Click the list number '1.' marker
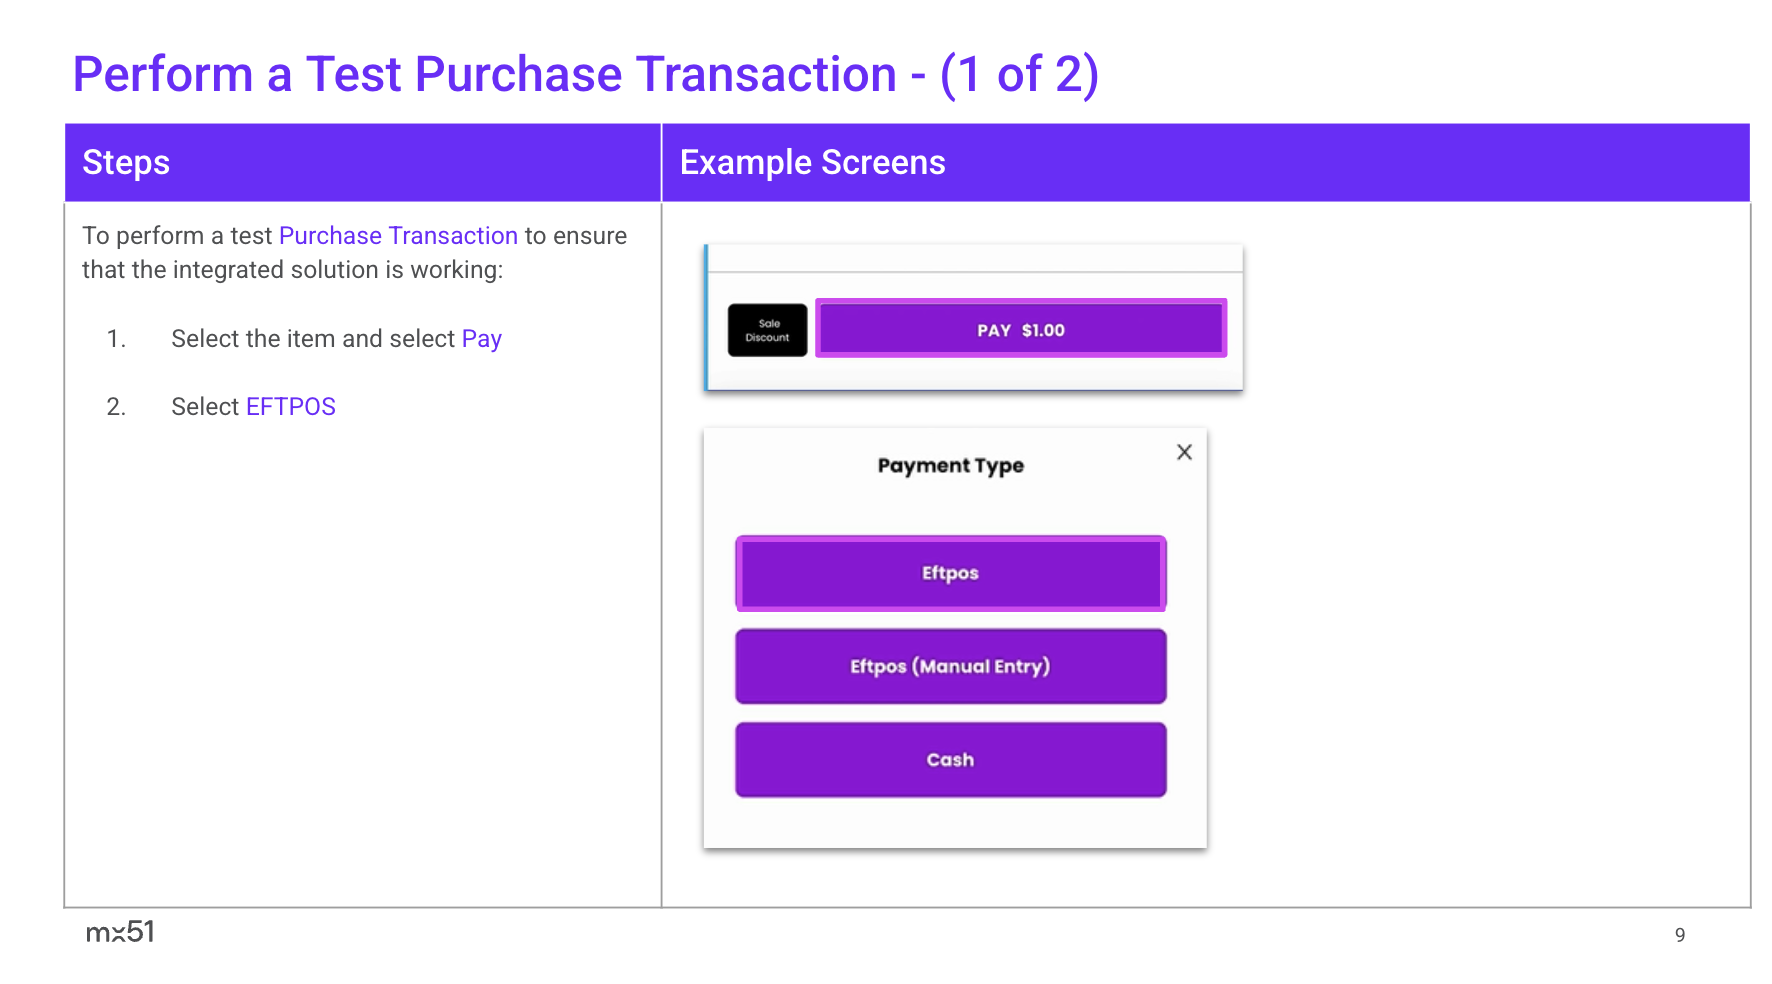The width and height of the screenshot is (1772, 984). click(x=116, y=339)
